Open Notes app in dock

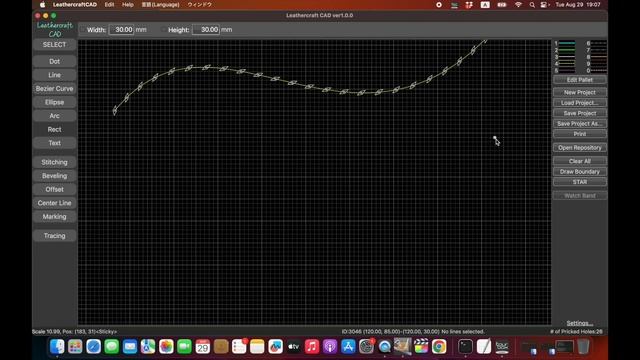click(x=257, y=347)
